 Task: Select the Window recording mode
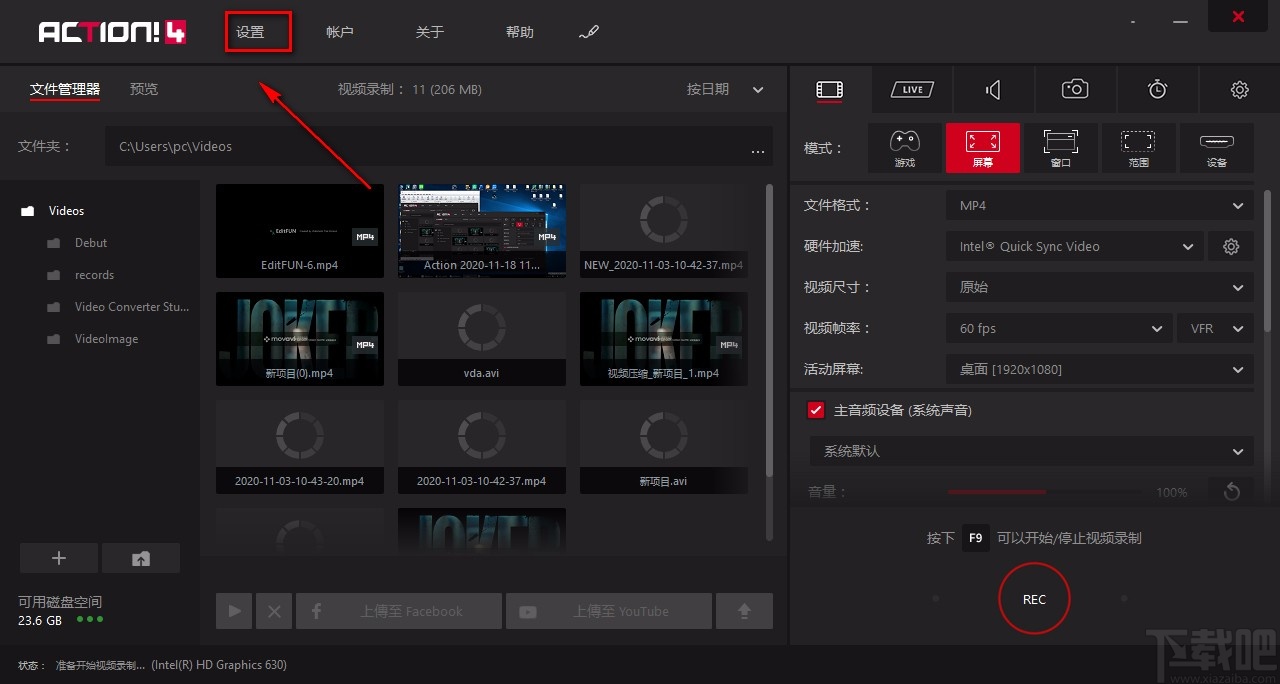click(x=1060, y=148)
